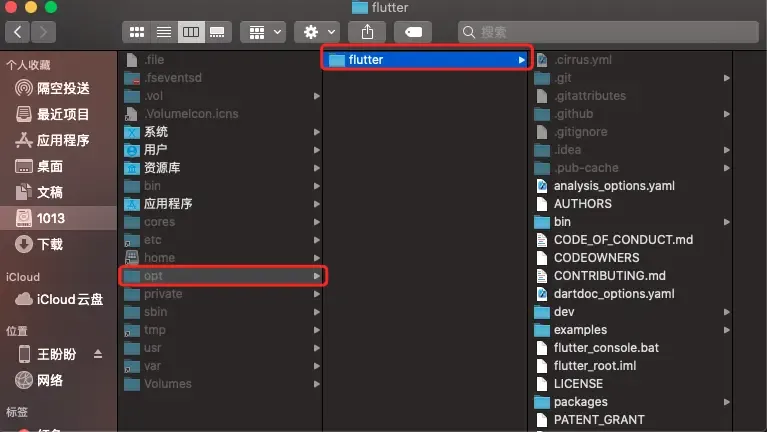Switch to icon grid view
This screenshot has height=432, width=767.
[136, 32]
